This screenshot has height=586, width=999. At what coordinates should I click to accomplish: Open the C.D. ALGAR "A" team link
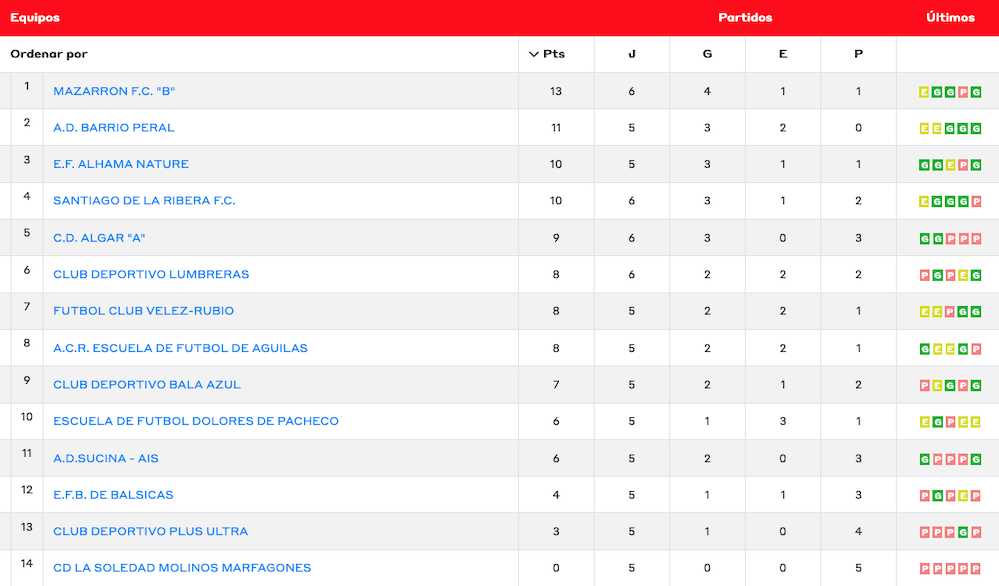(x=100, y=238)
